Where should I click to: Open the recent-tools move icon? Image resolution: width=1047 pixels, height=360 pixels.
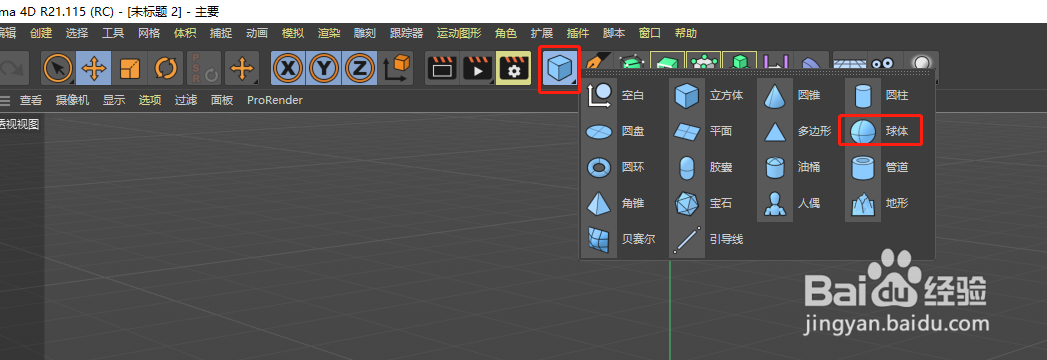242,68
